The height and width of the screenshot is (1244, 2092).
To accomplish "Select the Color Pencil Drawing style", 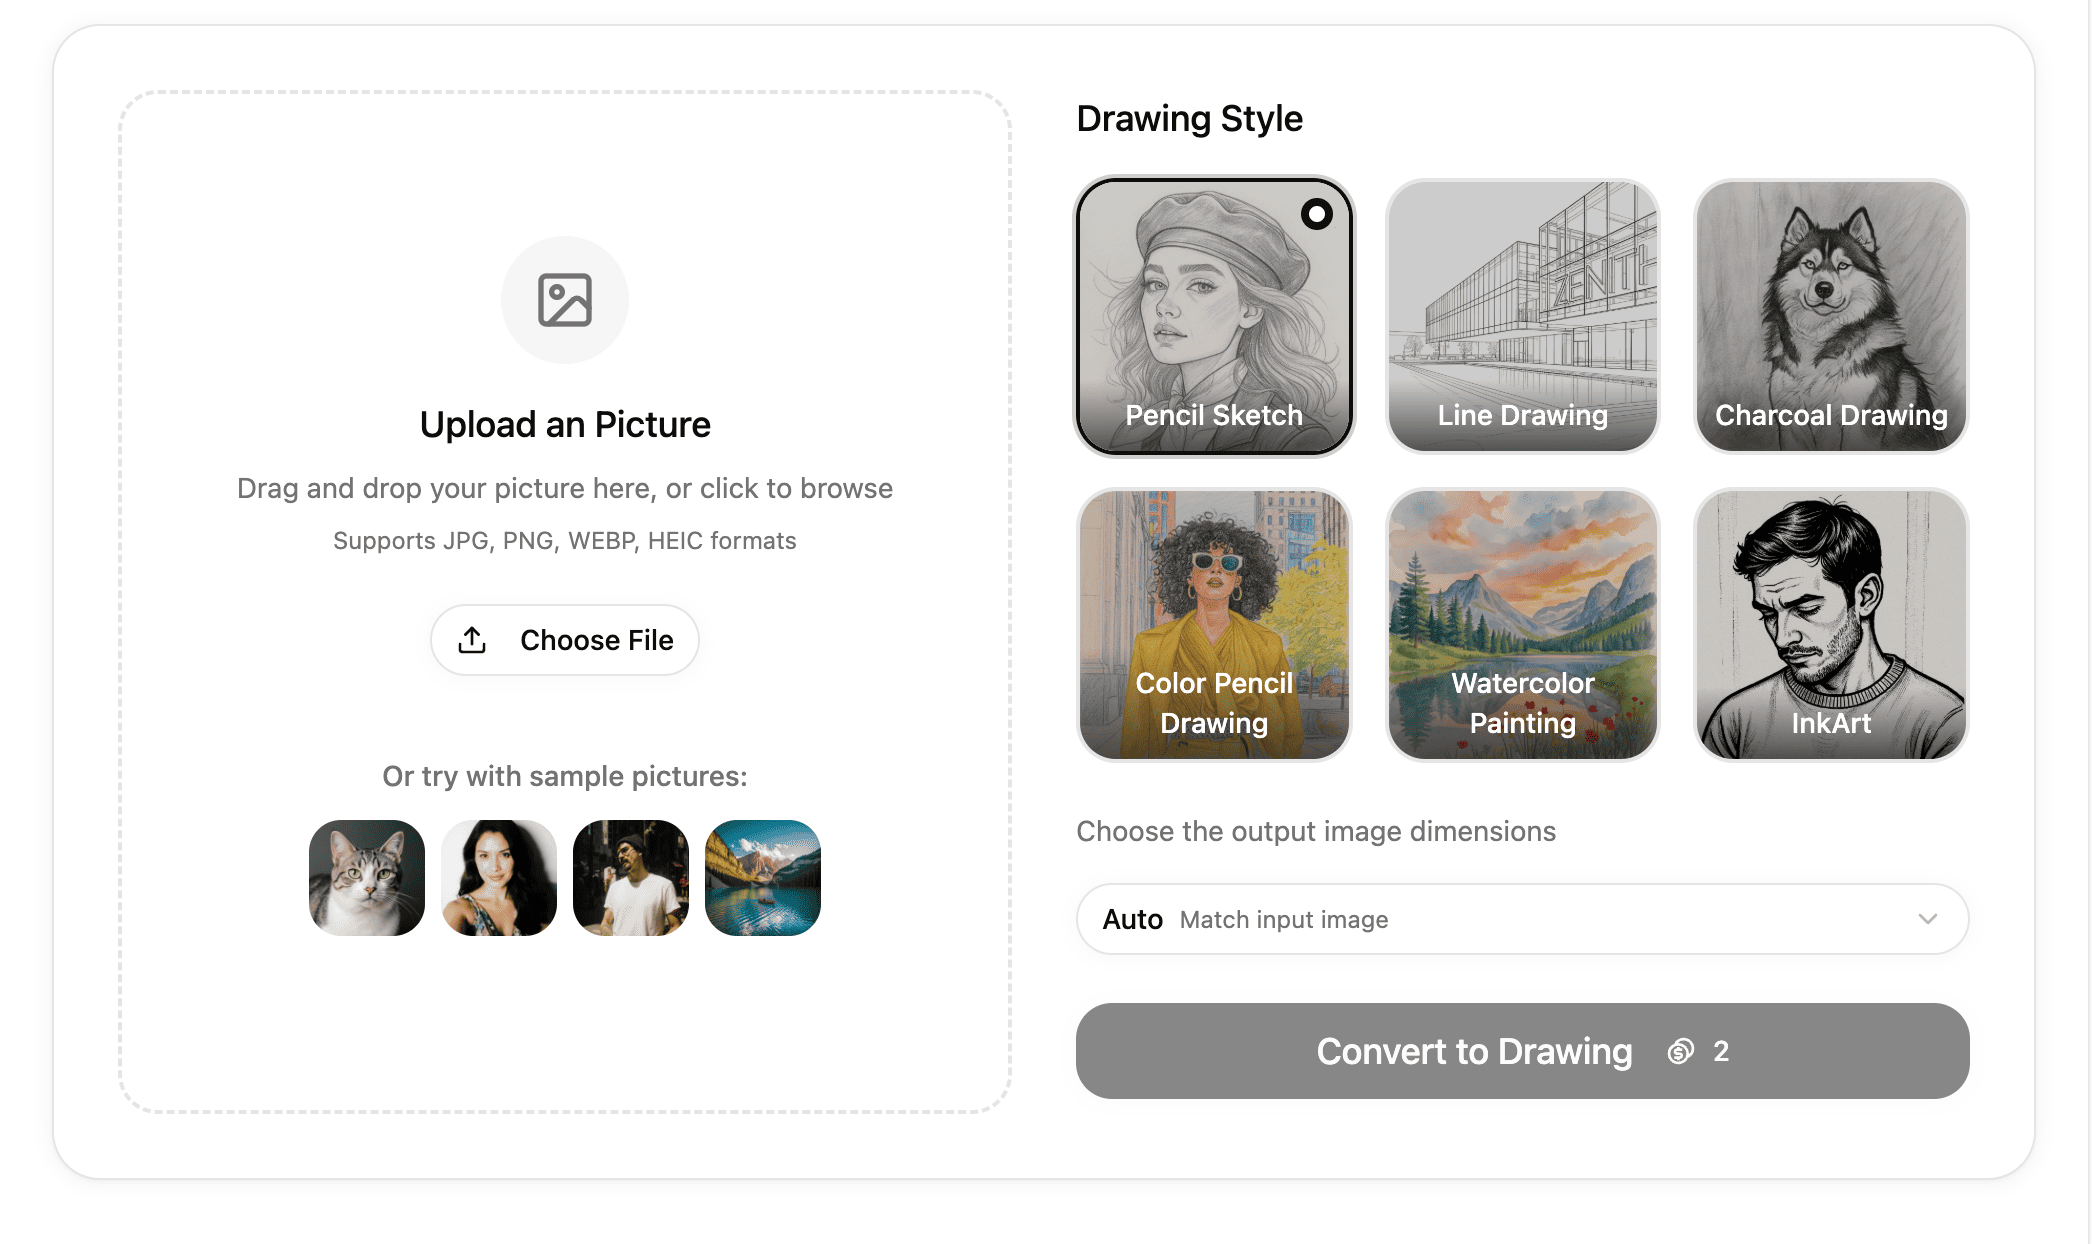I will pos(1213,627).
